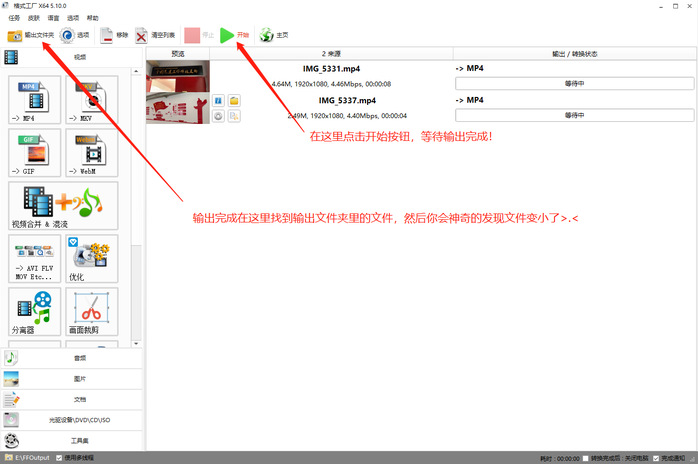Open the 任务 menu
This screenshot has height=464, width=698.
pyautogui.click(x=13, y=18)
